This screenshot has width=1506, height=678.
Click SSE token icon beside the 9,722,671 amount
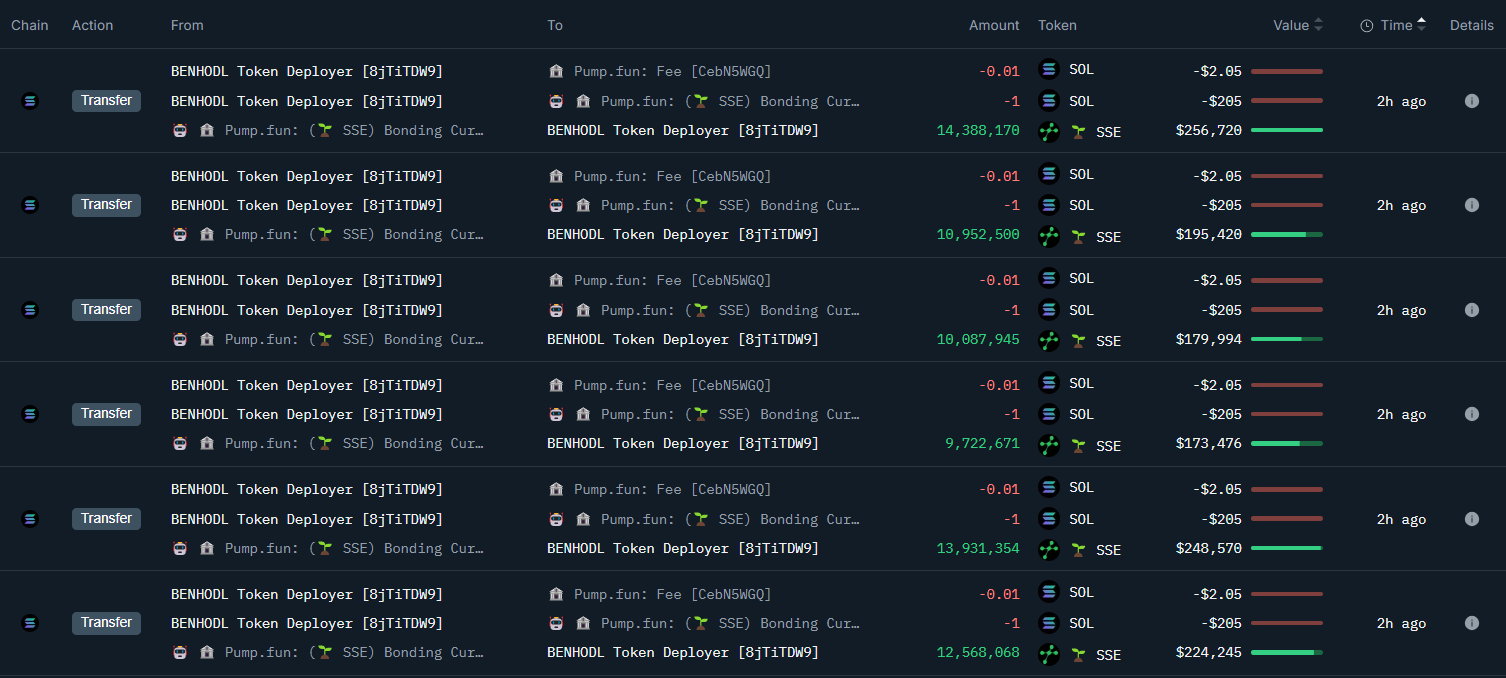(1049, 445)
